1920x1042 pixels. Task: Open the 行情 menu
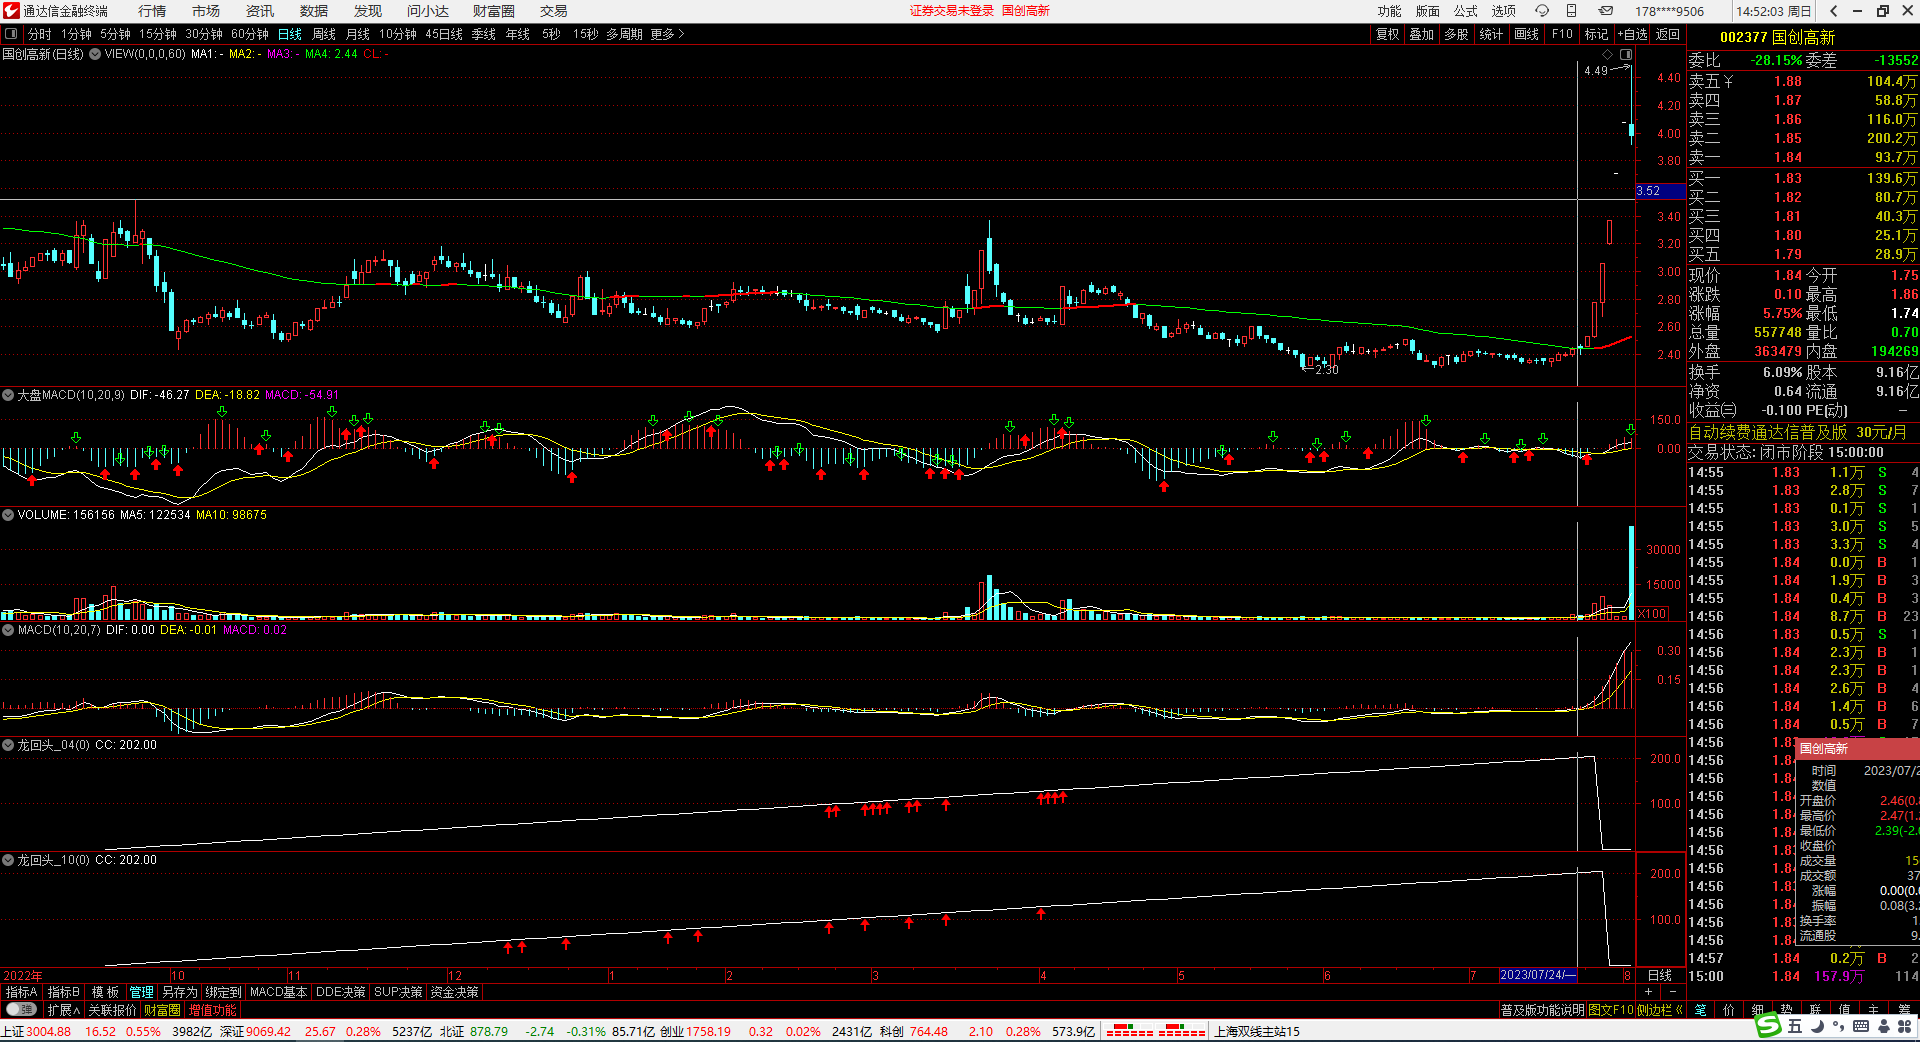click(152, 11)
